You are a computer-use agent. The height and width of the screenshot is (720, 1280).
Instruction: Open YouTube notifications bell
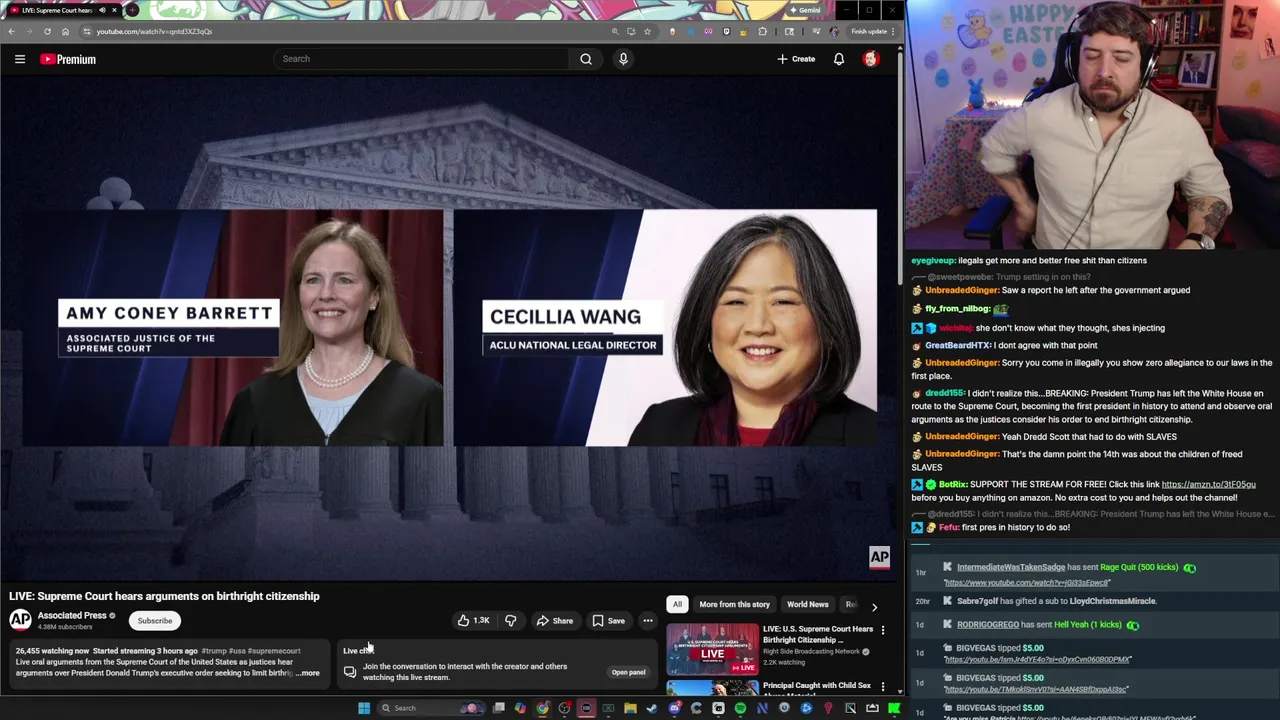coord(839,59)
